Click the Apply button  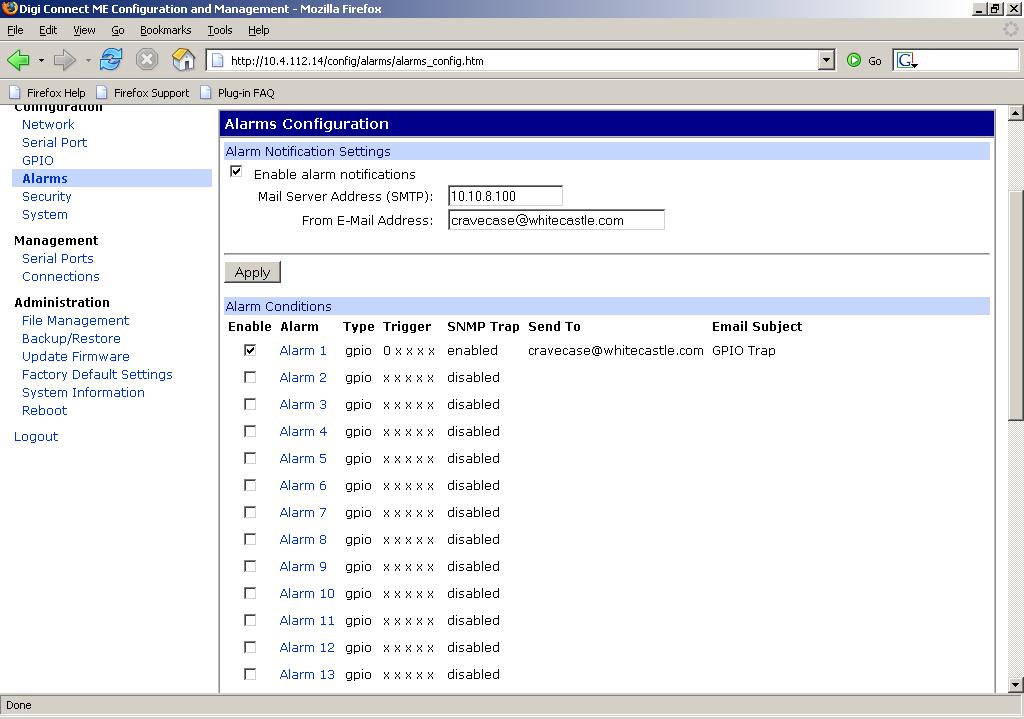(252, 272)
